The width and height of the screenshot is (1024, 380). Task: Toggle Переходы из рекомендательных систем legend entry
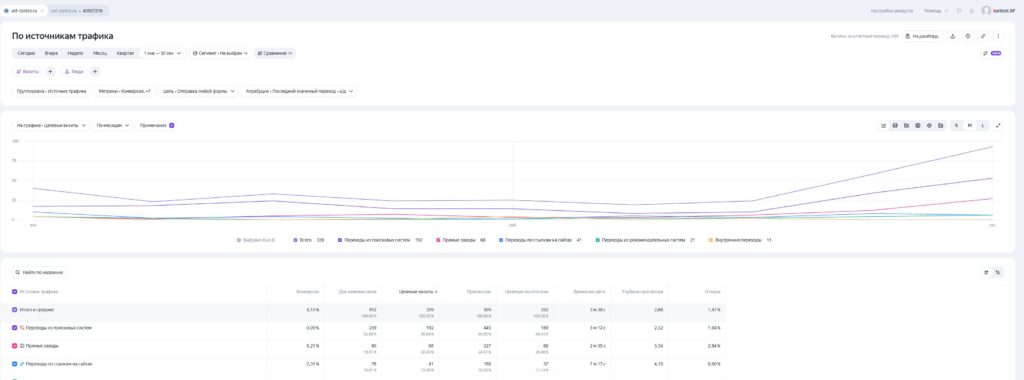645,240
